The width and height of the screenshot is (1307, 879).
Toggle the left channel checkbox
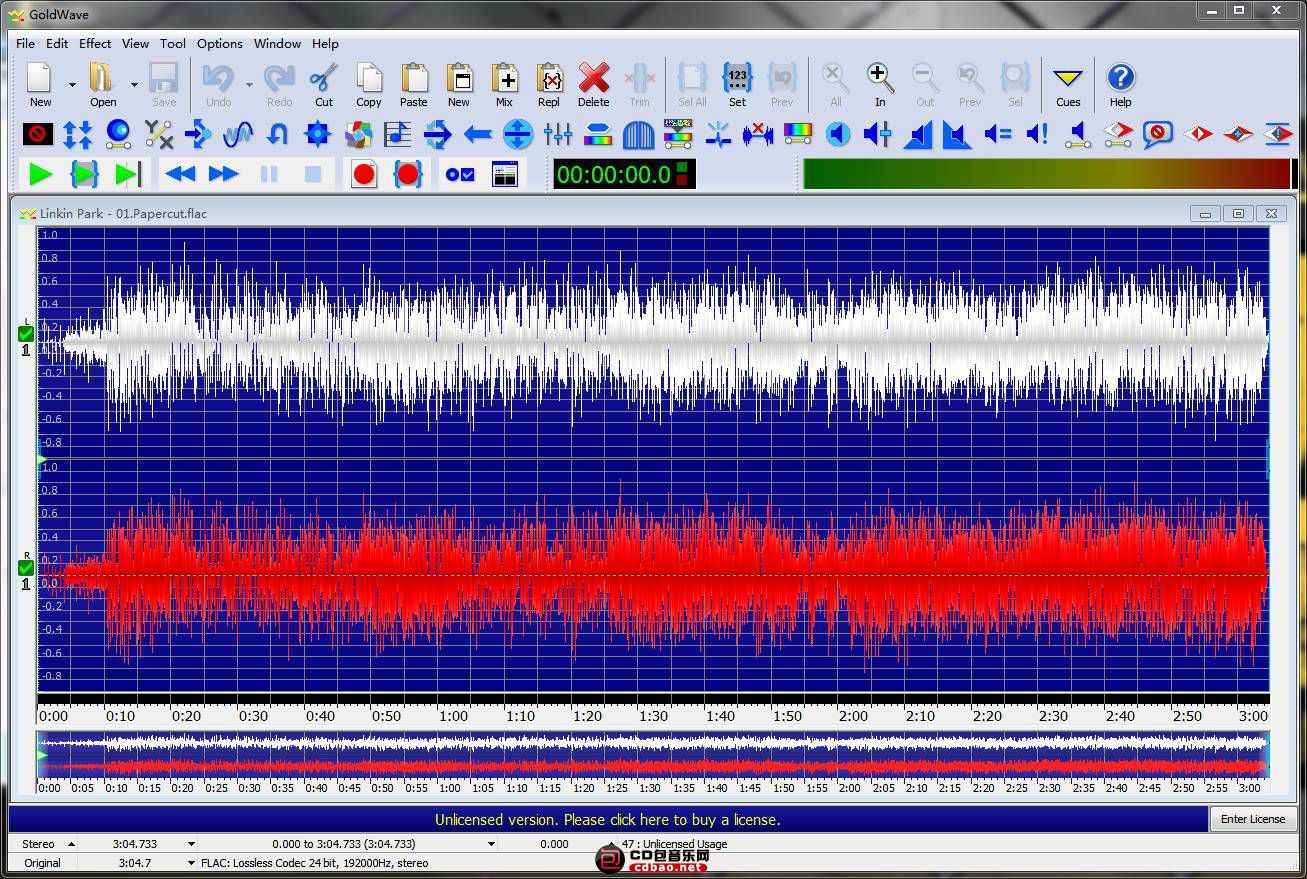26,334
